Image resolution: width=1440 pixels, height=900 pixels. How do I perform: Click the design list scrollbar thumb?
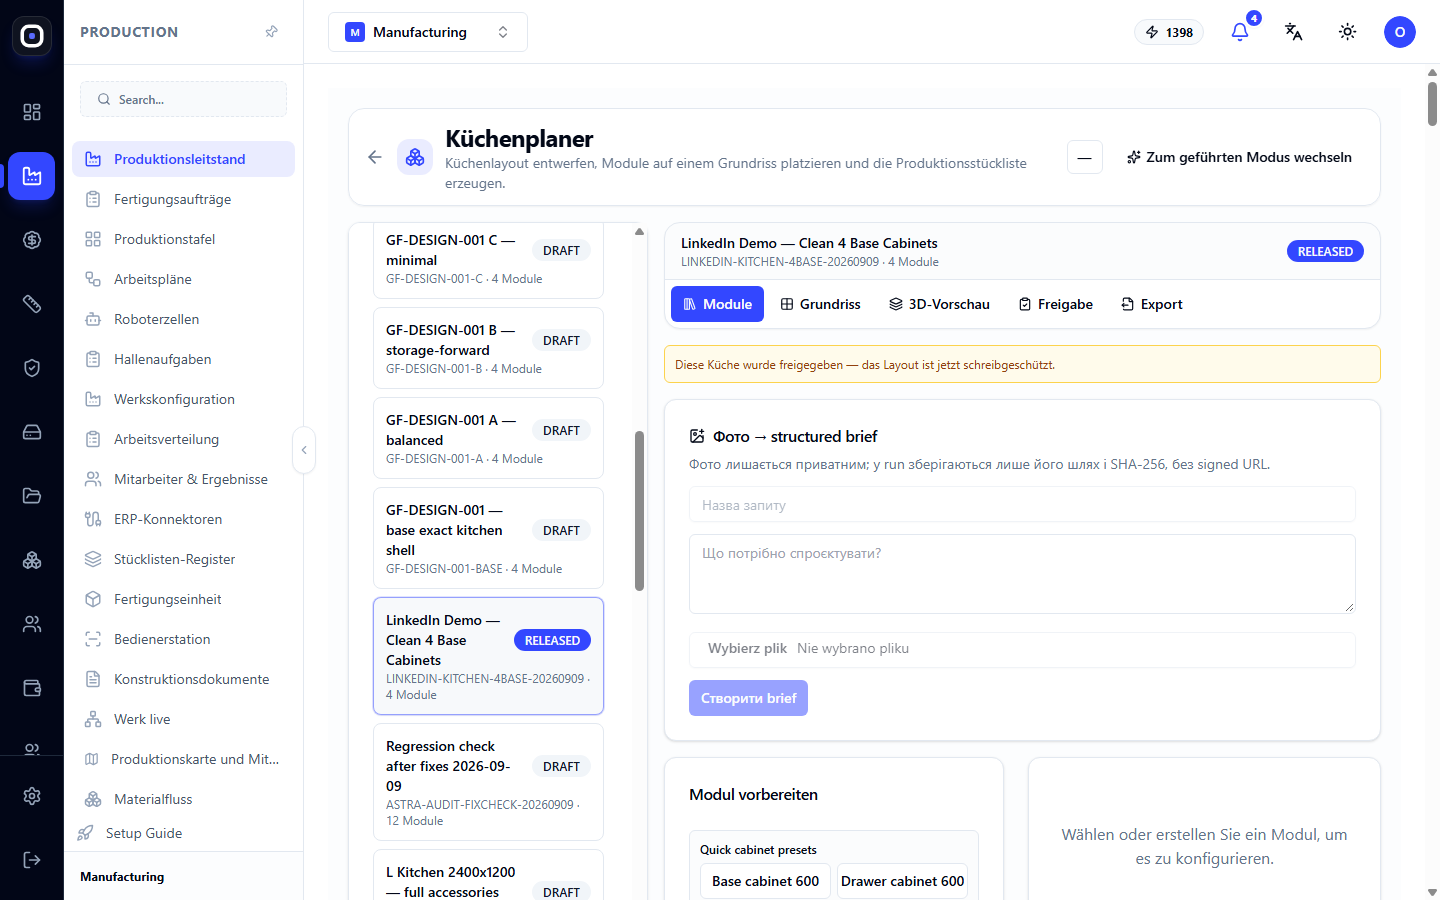[639, 511]
